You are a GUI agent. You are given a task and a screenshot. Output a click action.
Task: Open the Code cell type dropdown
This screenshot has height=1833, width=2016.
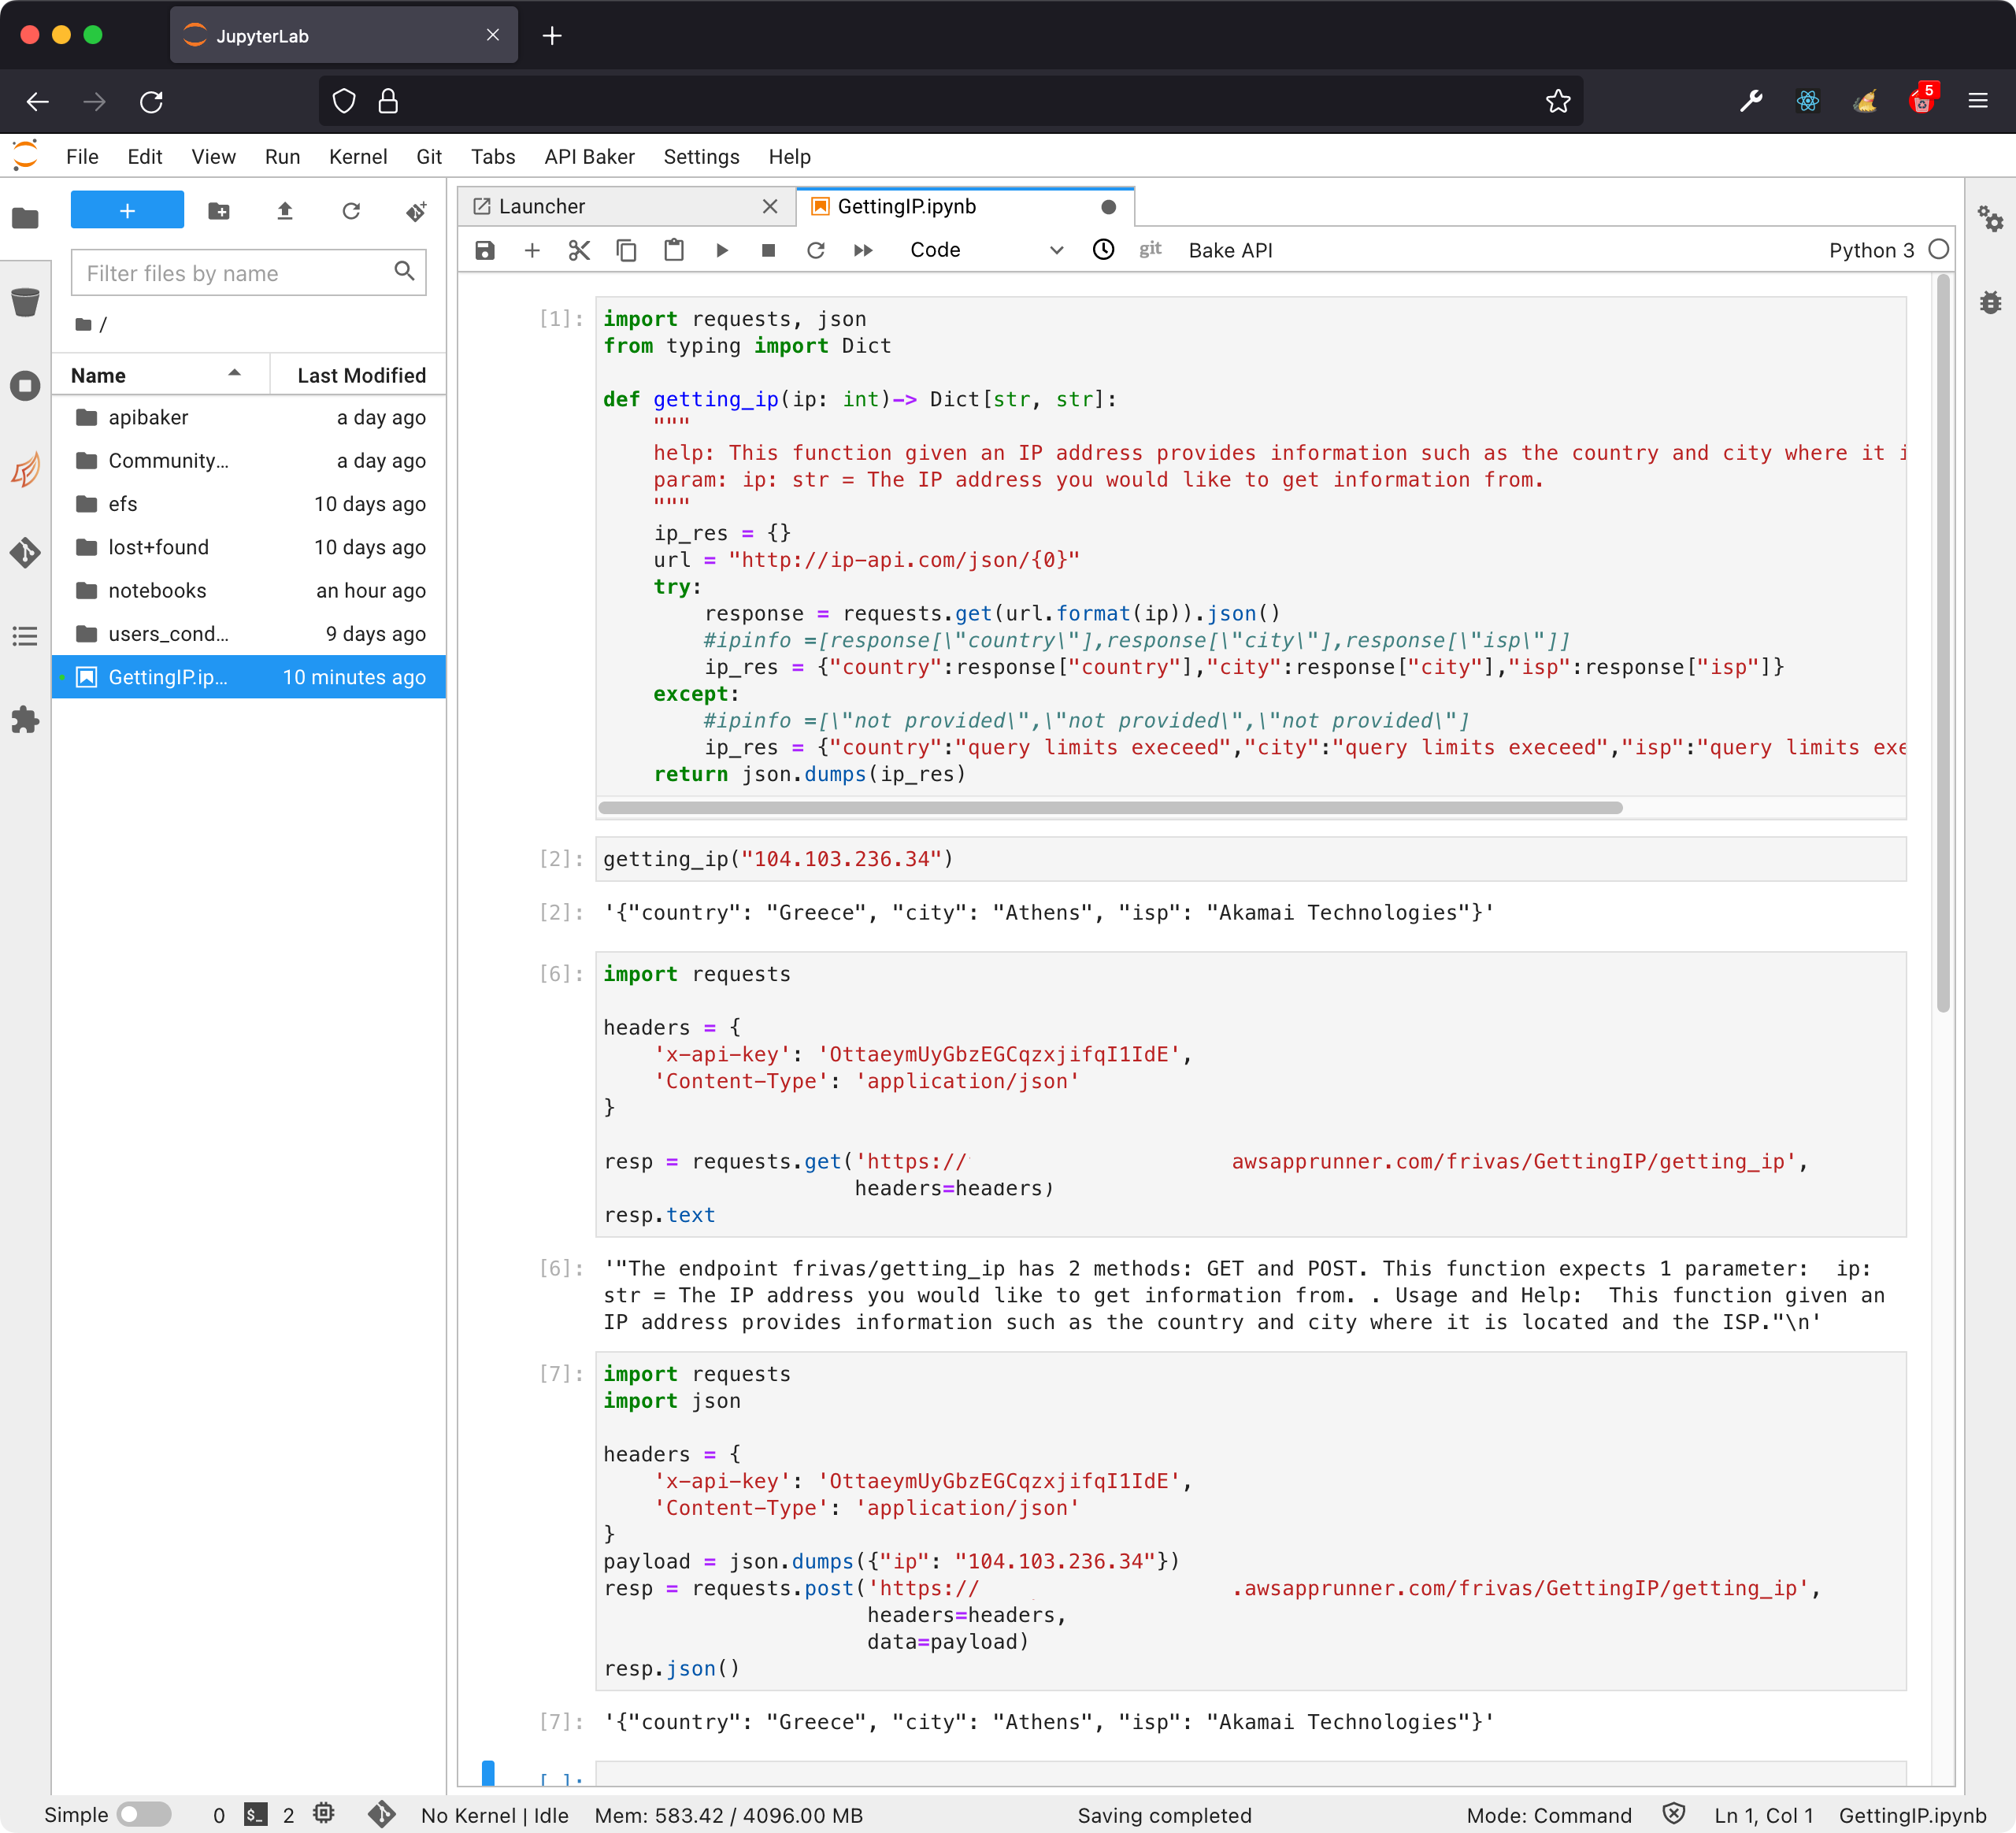pyautogui.click(x=985, y=250)
